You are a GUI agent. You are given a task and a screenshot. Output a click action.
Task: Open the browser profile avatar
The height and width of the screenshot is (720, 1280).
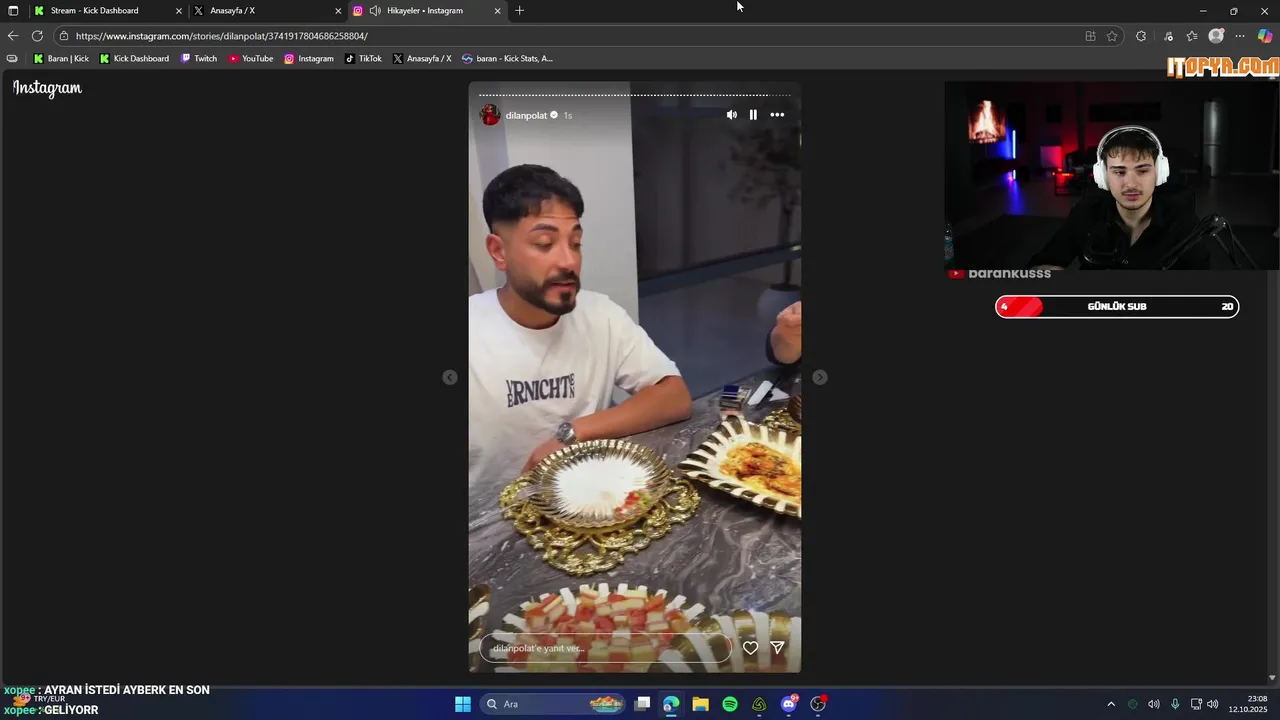point(1216,36)
